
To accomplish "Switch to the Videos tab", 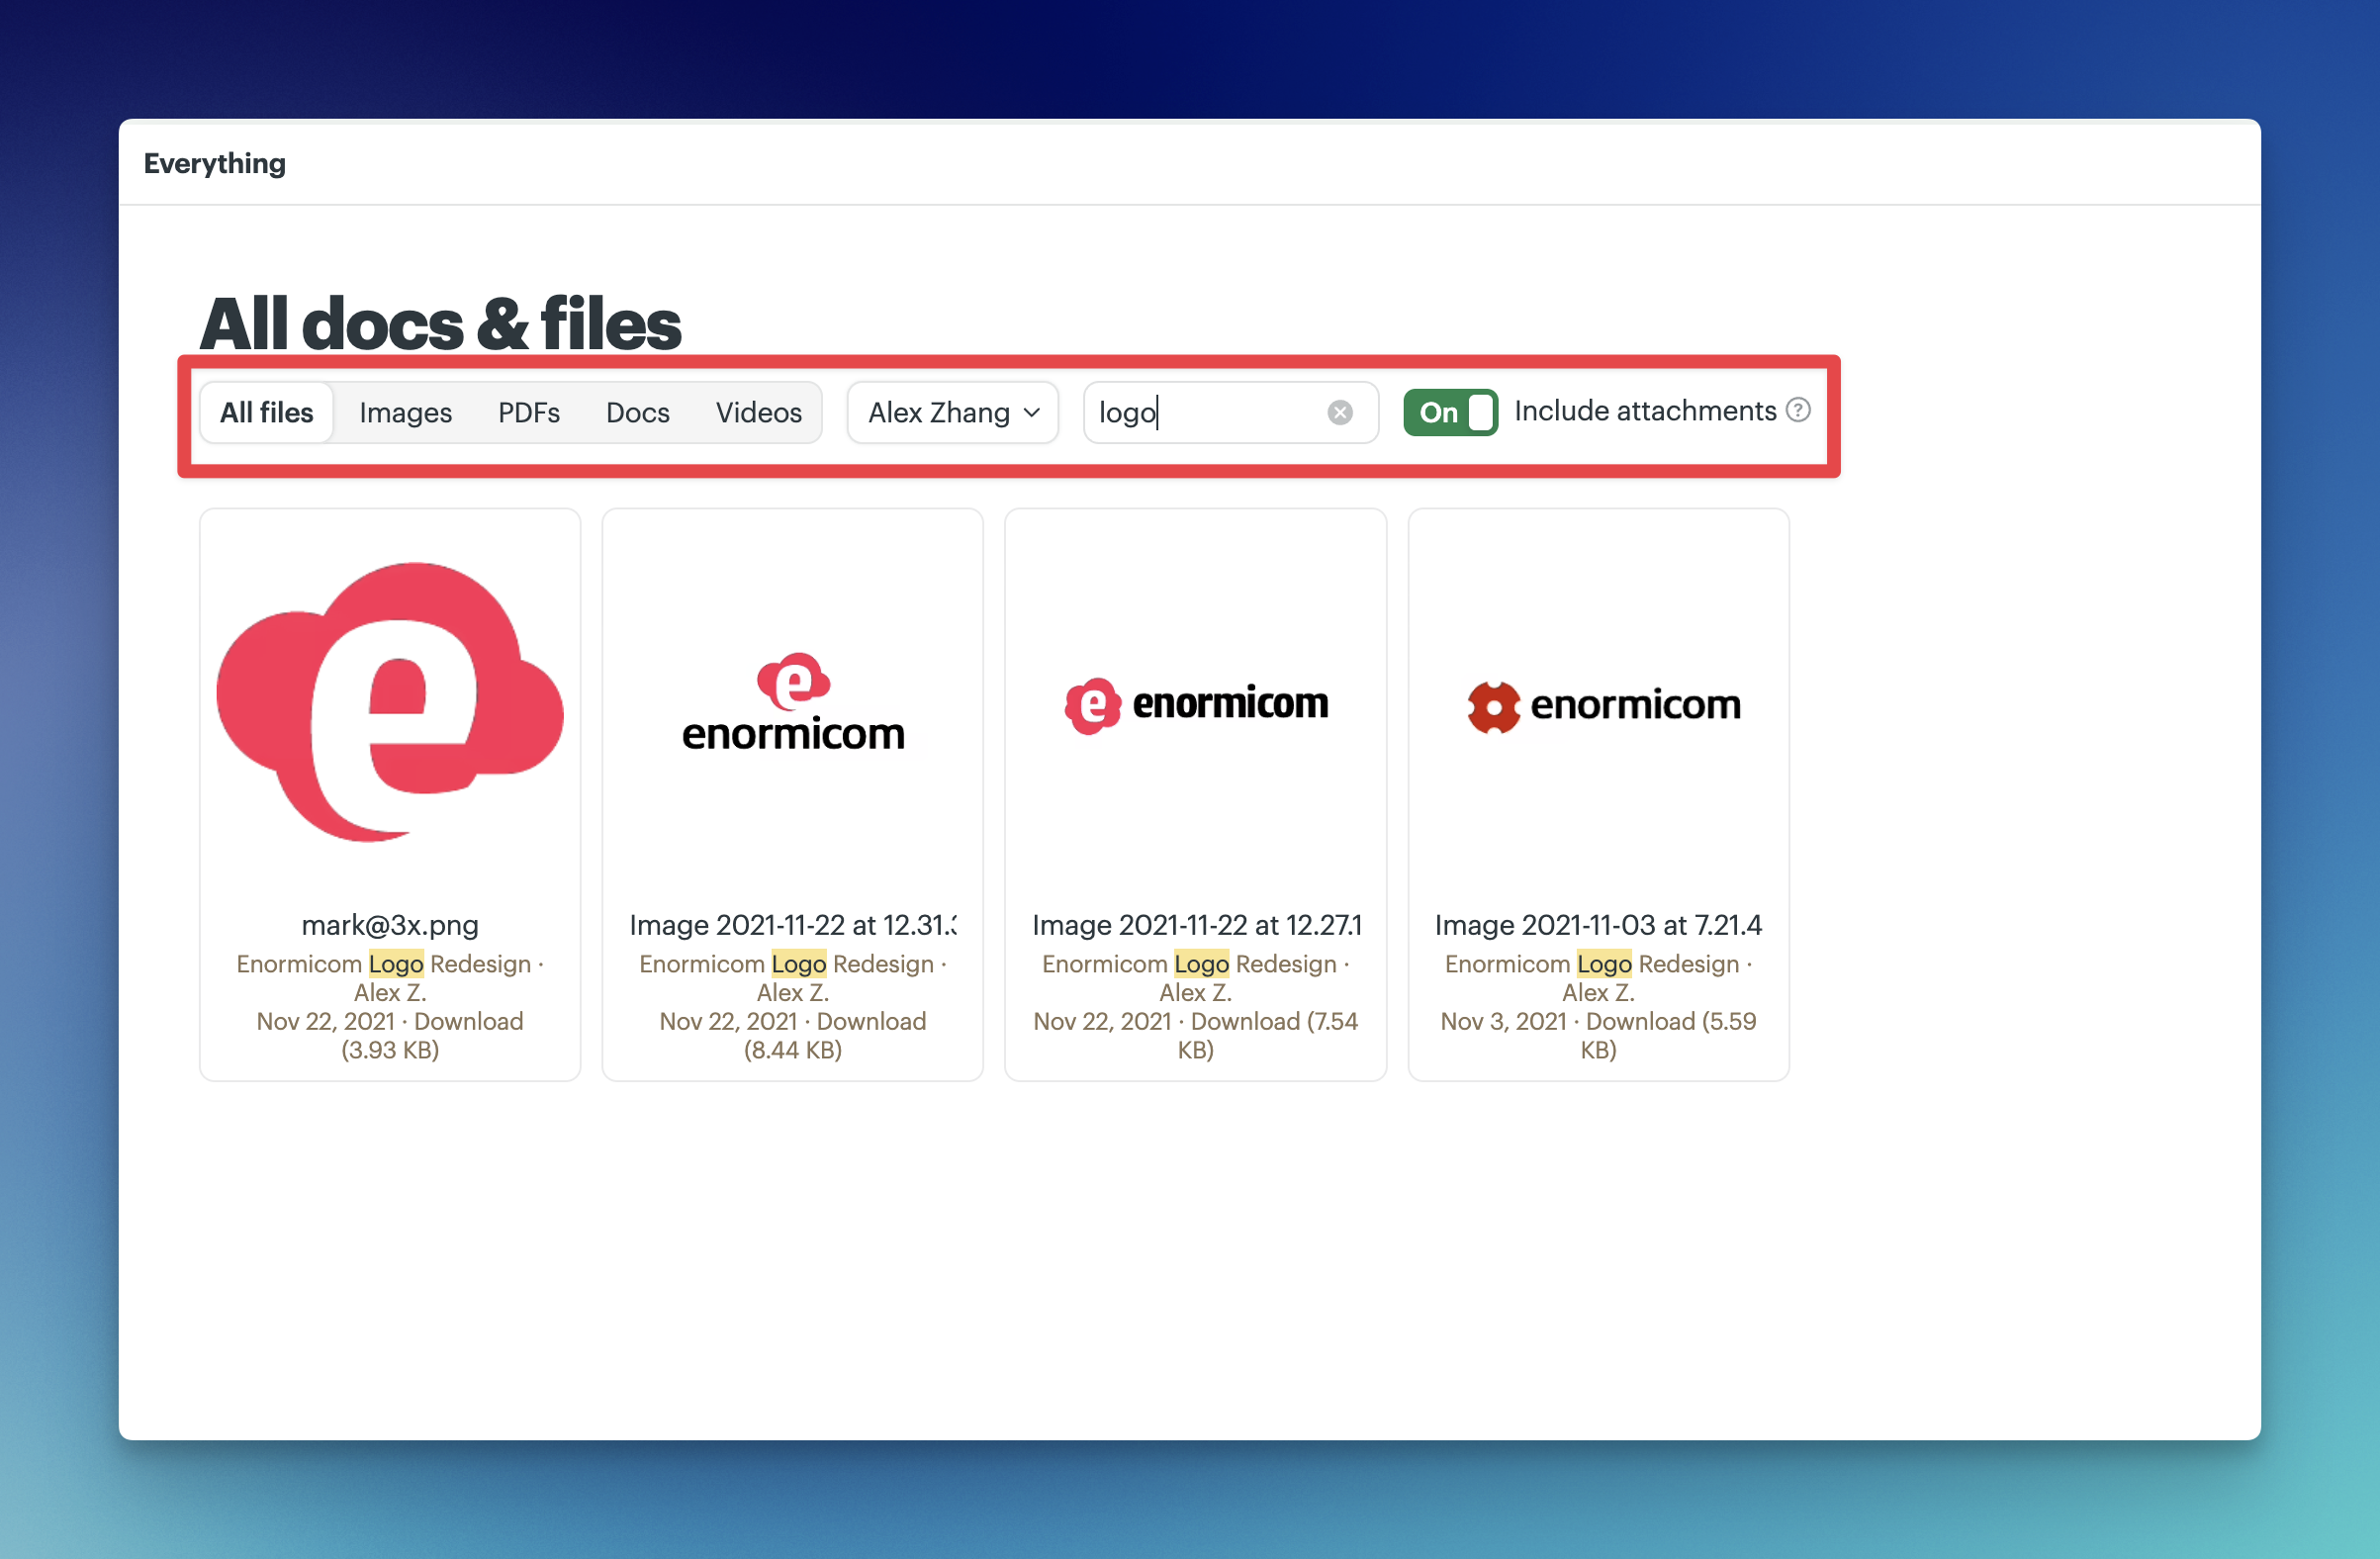I will pyautogui.click(x=759, y=412).
